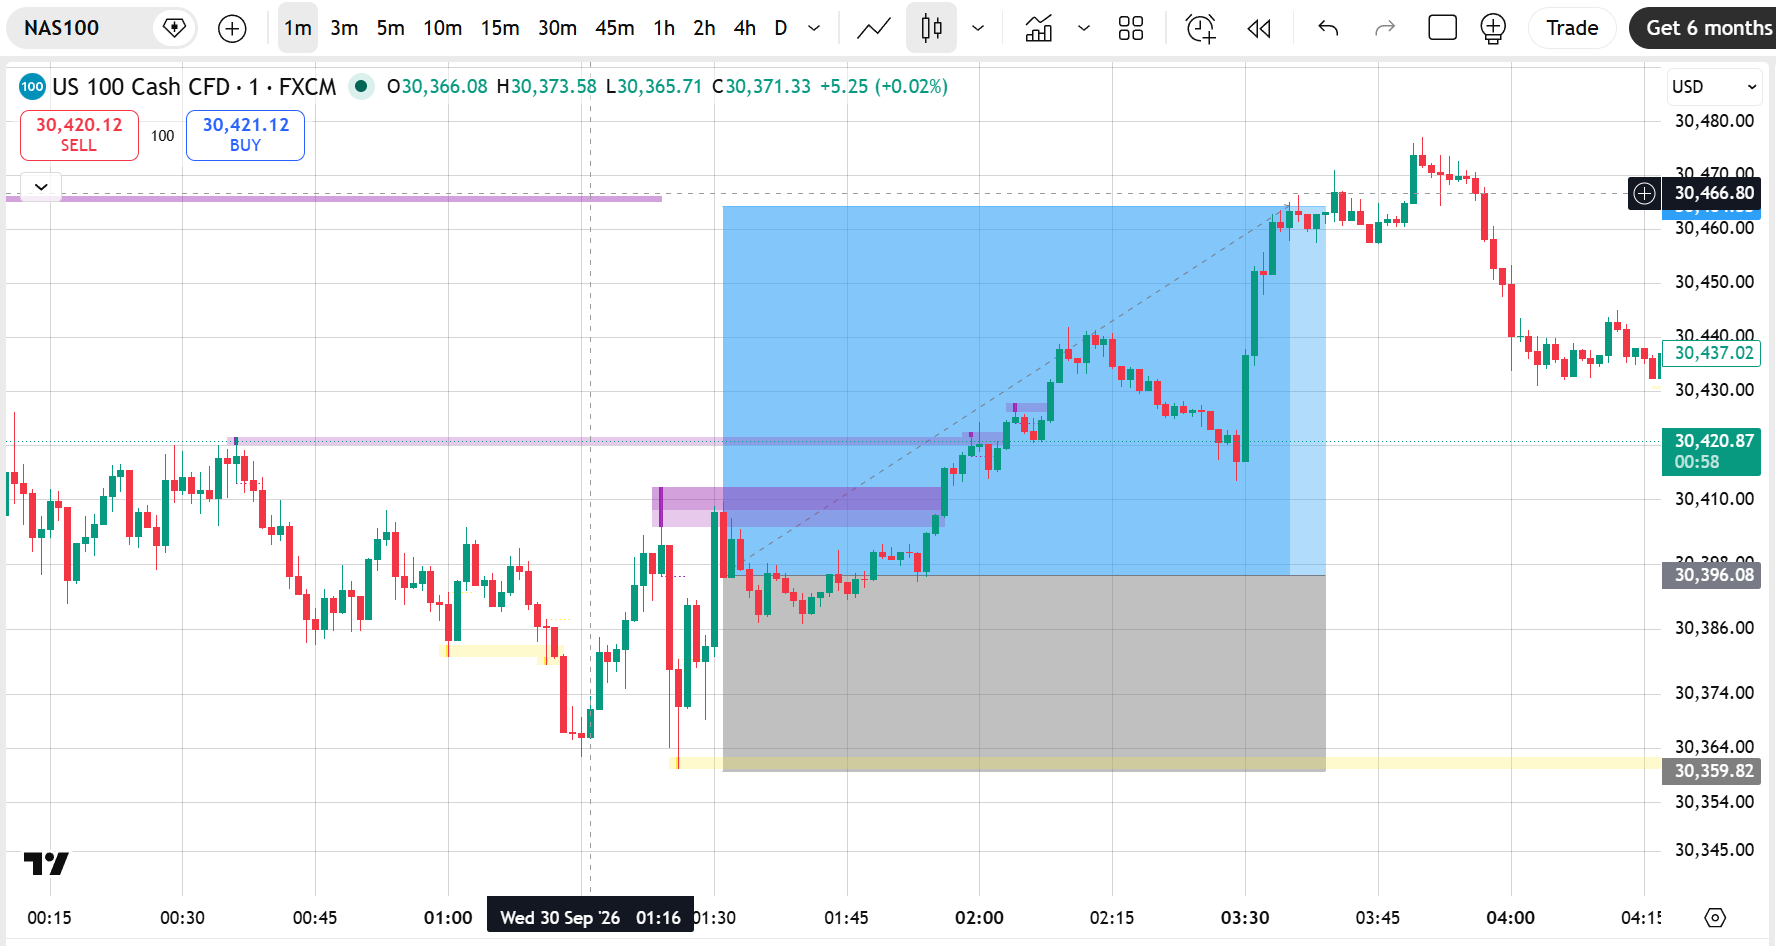Select the 4h timeframe
Image resolution: width=1776 pixels, height=946 pixels.
tap(745, 28)
